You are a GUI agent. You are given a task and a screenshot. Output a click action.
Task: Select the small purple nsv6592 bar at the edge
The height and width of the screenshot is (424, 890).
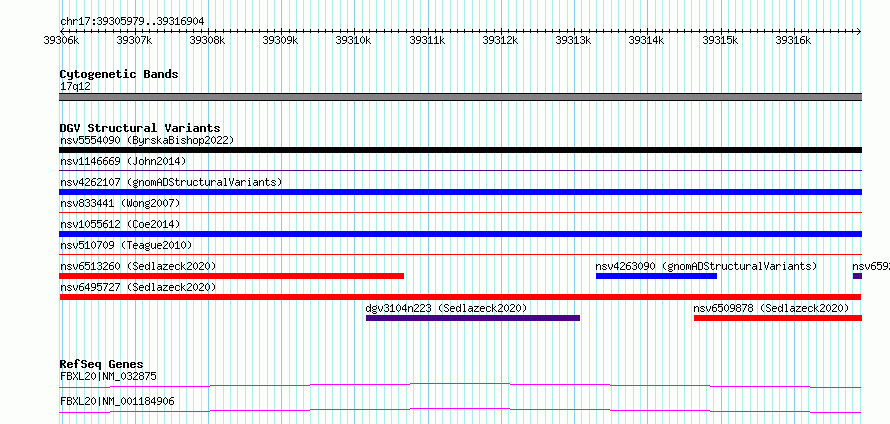pyautogui.click(x=858, y=276)
